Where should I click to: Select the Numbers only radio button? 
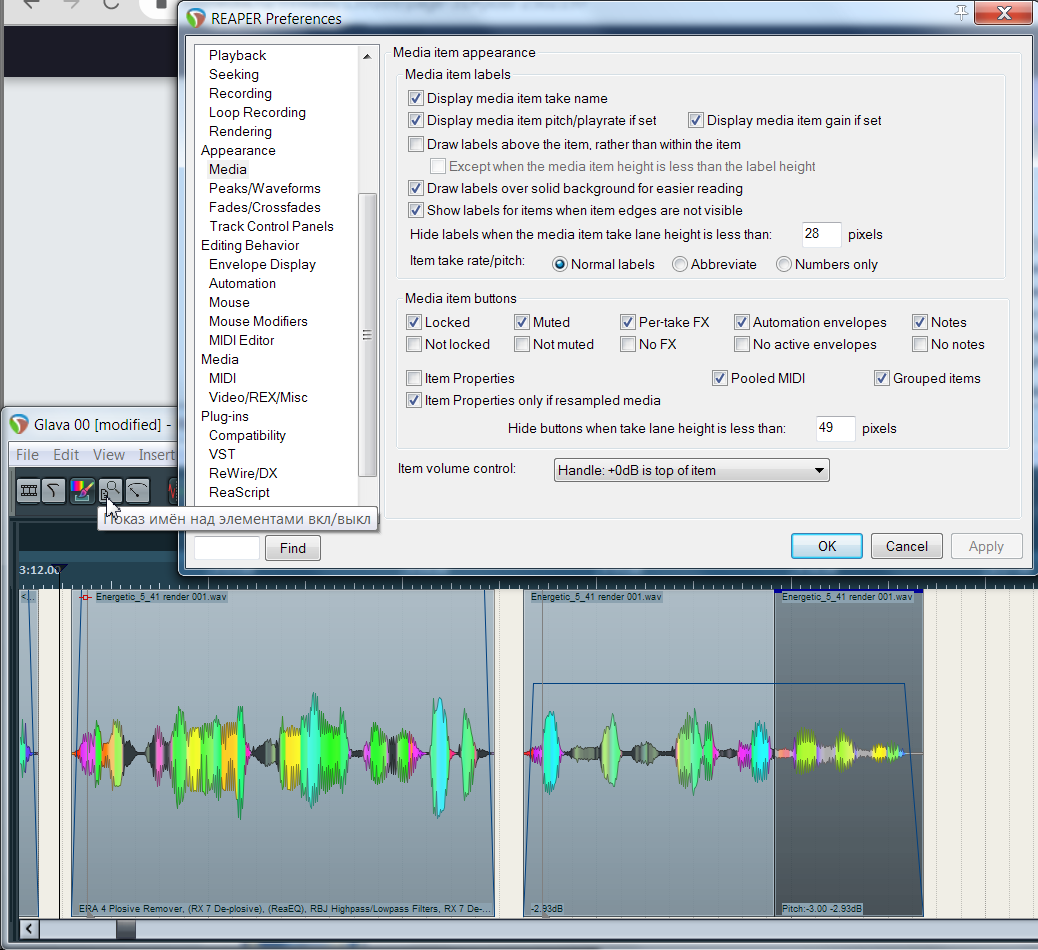coord(784,264)
